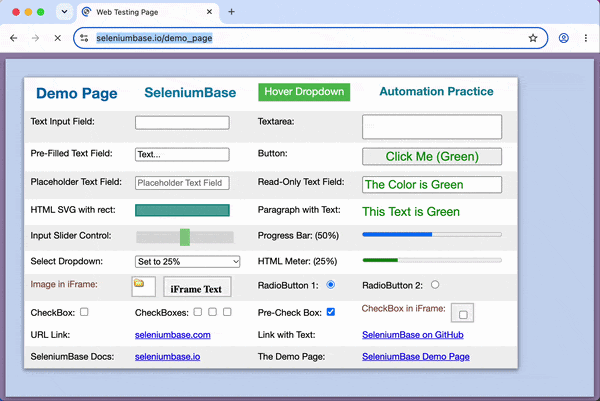Open the SeleniumBase Demo Page link
This screenshot has width=600, height=401.
pyautogui.click(x=416, y=357)
